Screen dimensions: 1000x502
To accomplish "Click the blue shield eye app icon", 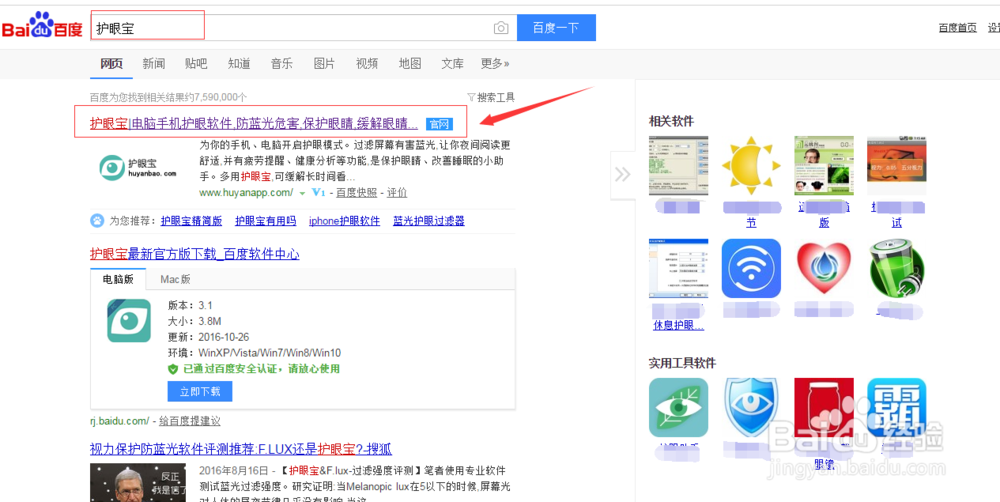I will tap(751, 408).
